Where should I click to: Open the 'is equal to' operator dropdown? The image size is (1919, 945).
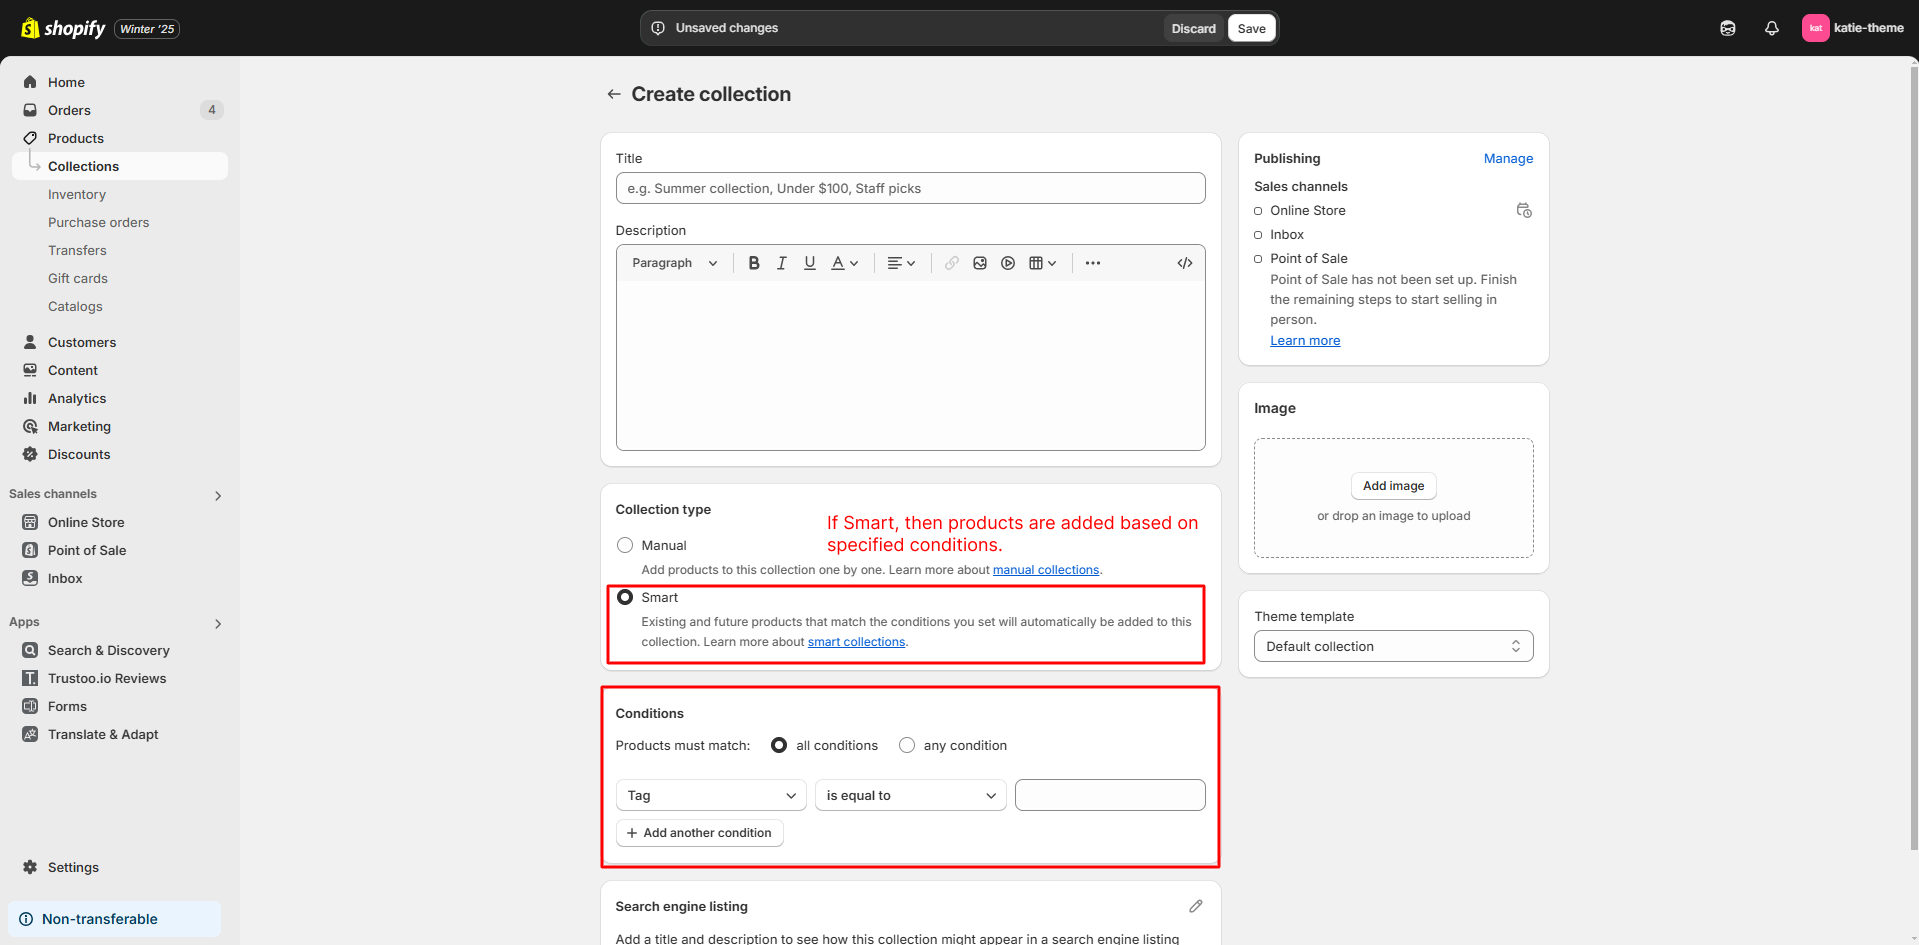click(910, 795)
